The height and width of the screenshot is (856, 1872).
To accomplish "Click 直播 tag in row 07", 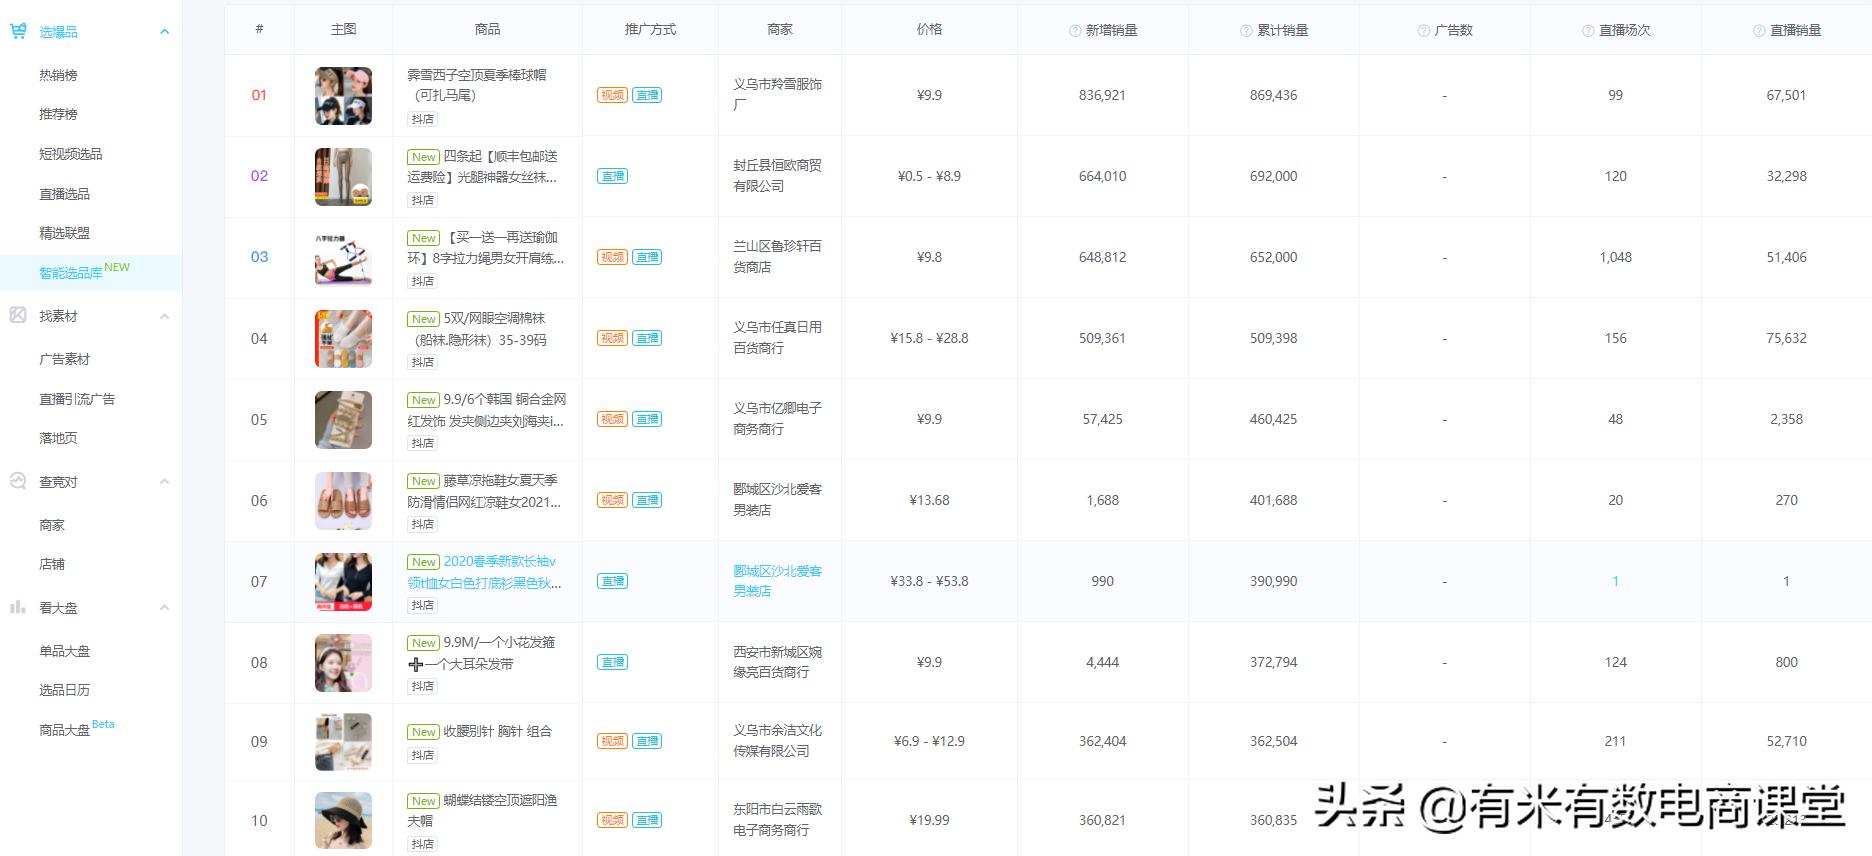I will [612, 581].
